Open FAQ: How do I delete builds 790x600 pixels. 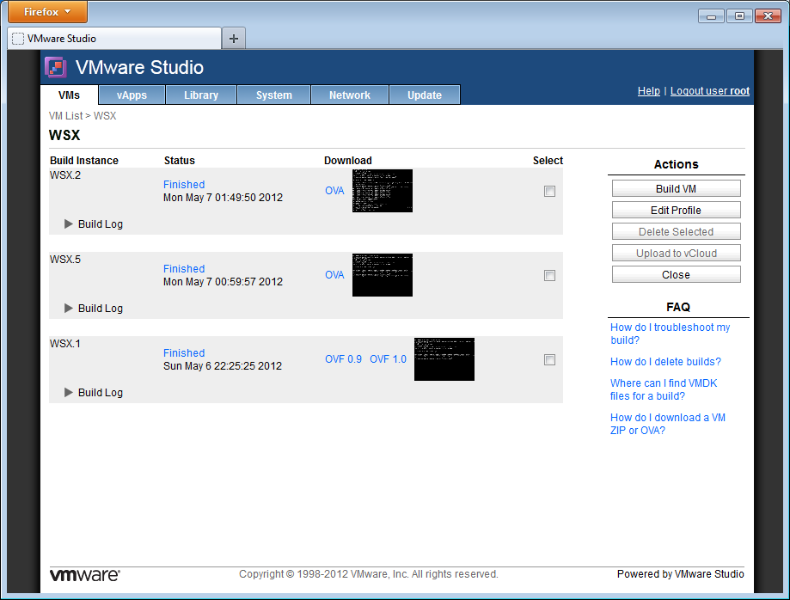click(x=666, y=362)
